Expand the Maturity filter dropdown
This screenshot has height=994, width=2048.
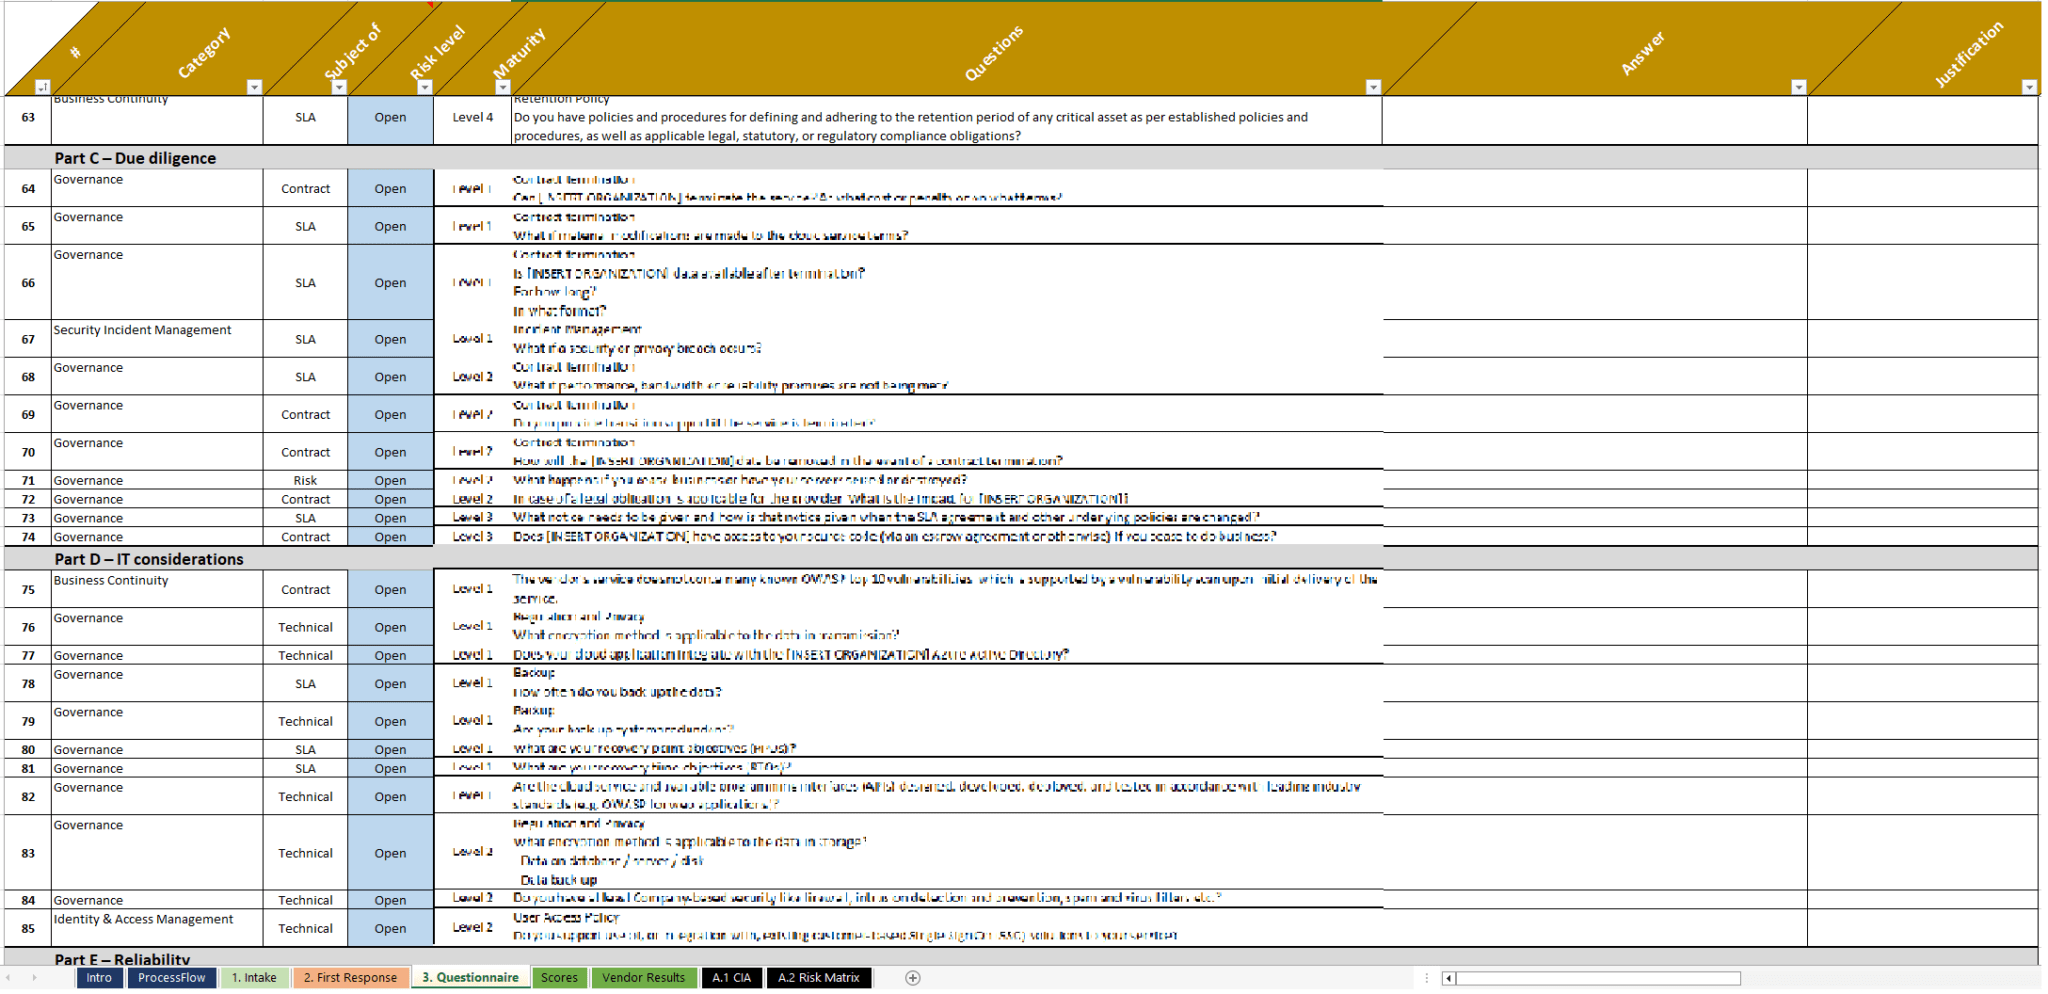pyautogui.click(x=504, y=88)
